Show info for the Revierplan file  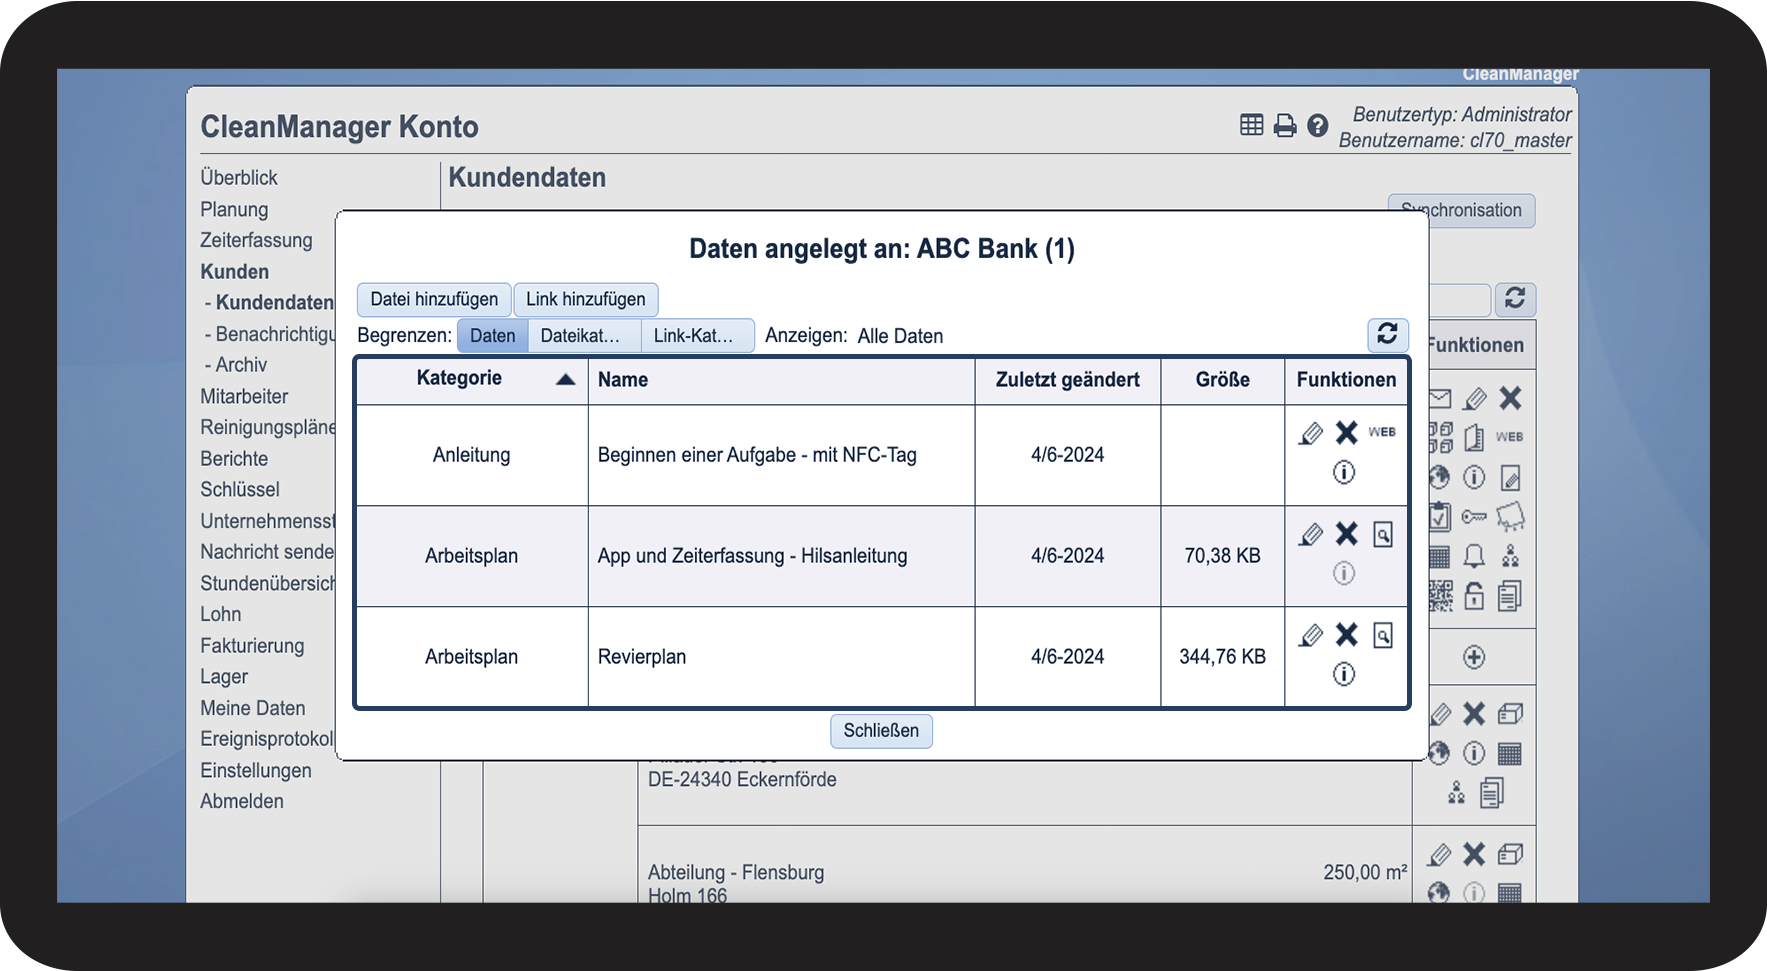tap(1344, 675)
